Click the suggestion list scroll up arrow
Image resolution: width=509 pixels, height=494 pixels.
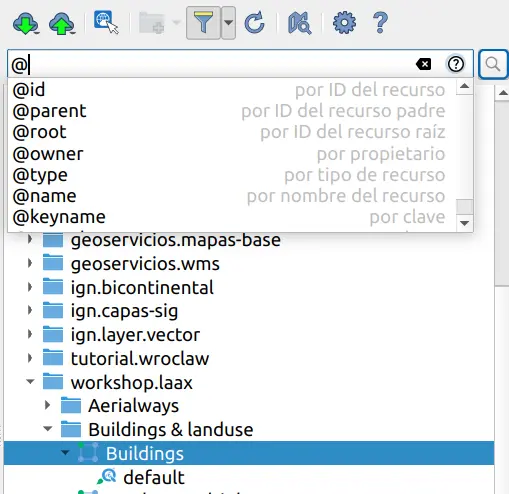tap(464, 86)
